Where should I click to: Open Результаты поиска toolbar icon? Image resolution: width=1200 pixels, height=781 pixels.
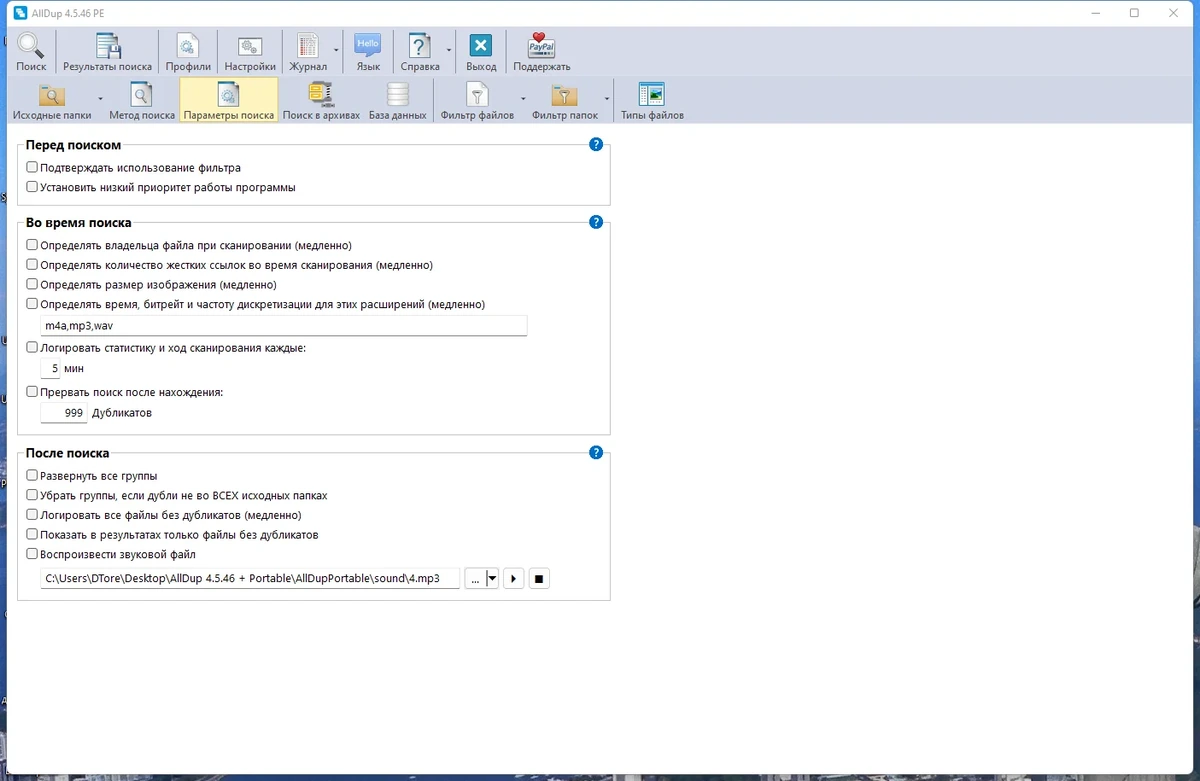107,52
